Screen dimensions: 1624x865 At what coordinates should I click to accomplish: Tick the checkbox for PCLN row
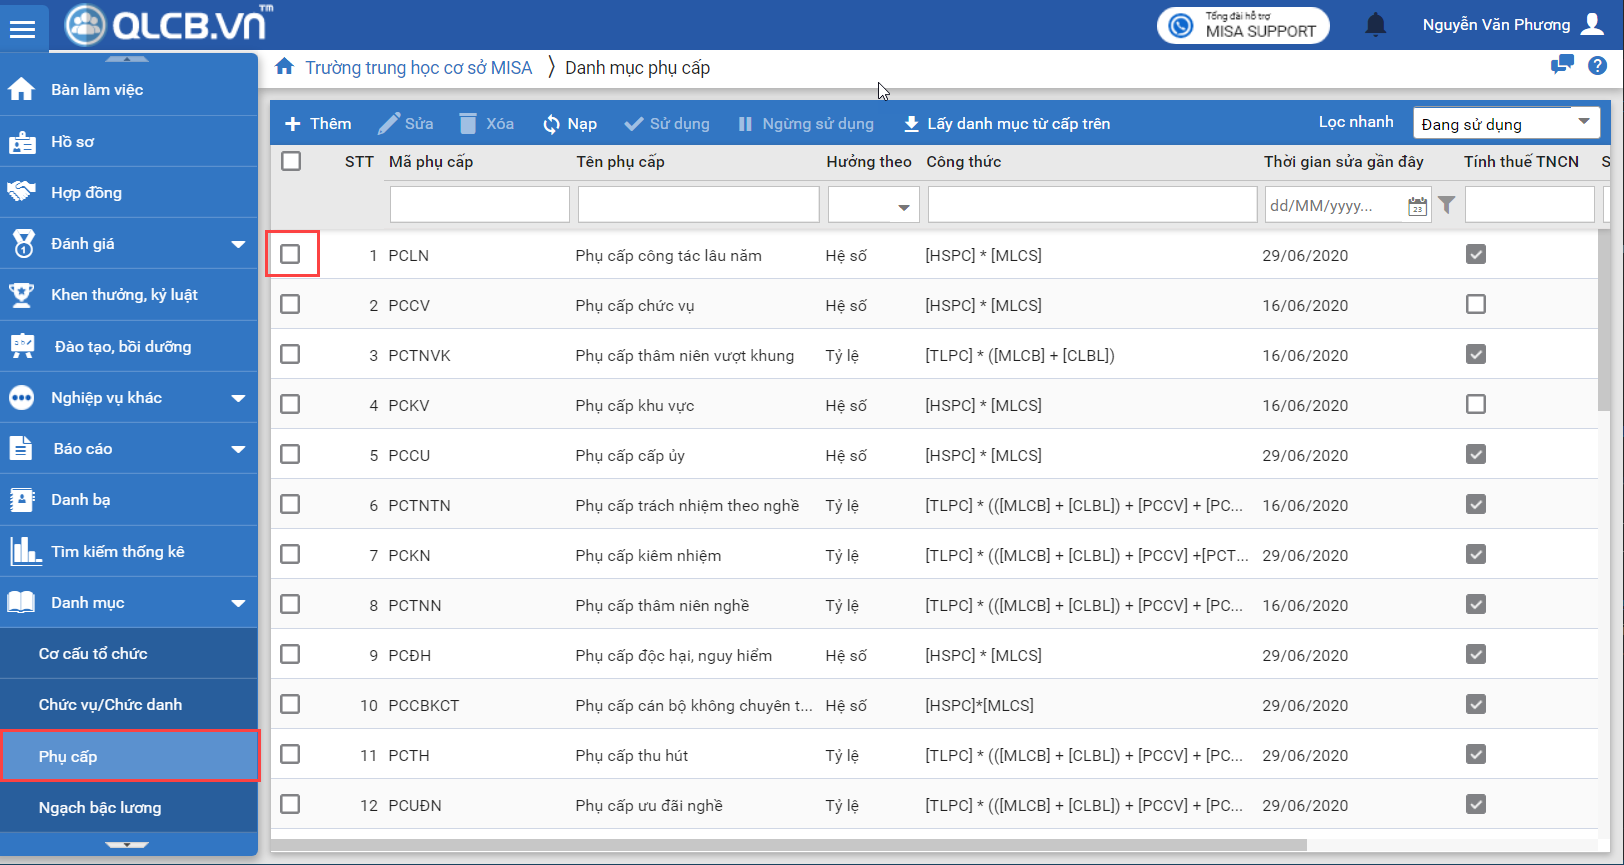[291, 254]
